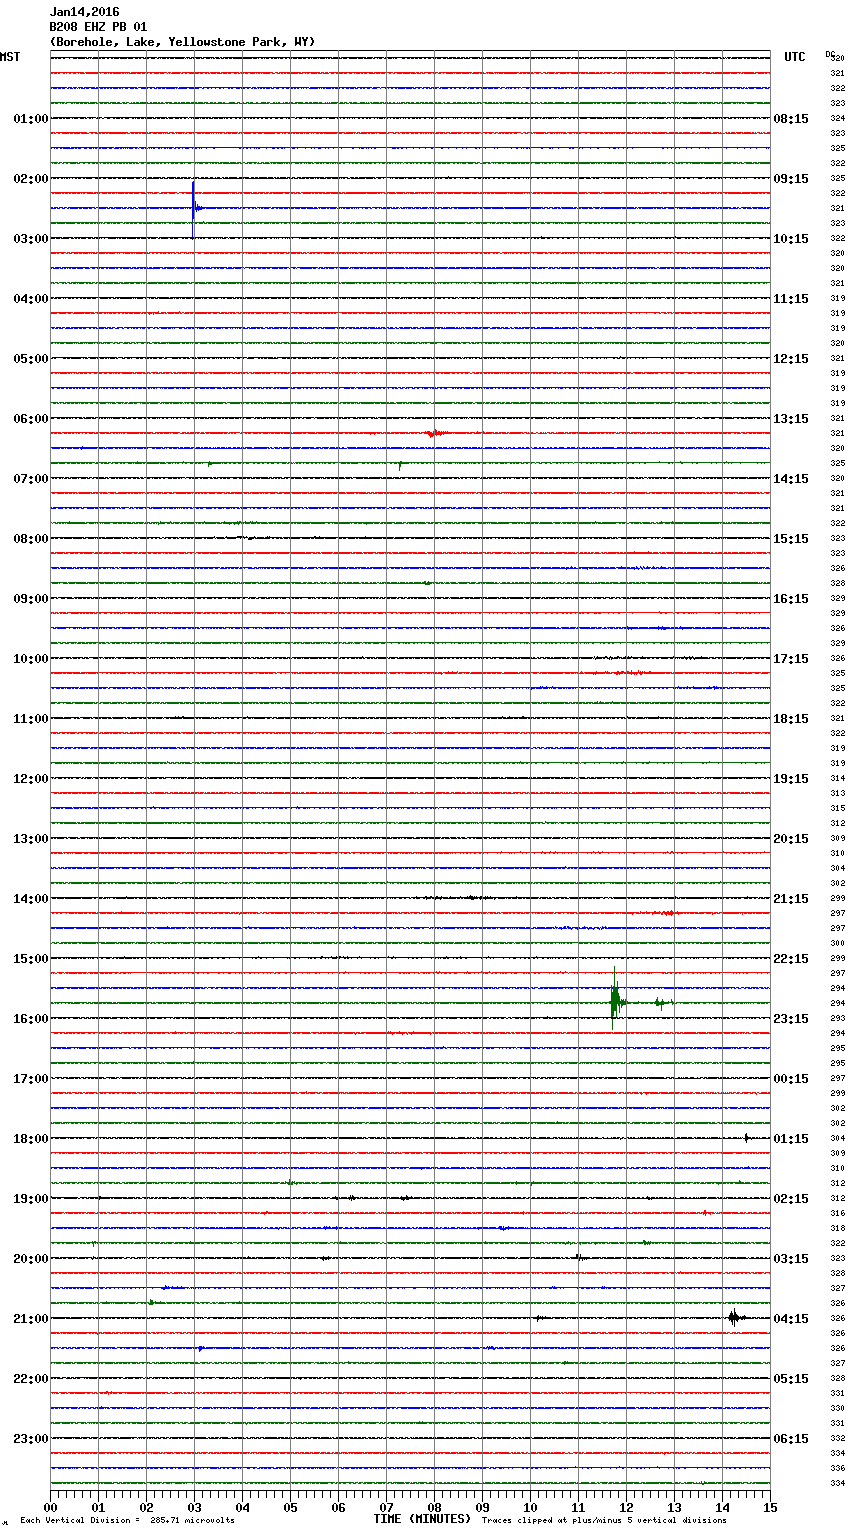Image resolution: width=850 pixels, height=1534 pixels.
Task: Click the 16:15 UTC time label
Action: coord(791,599)
